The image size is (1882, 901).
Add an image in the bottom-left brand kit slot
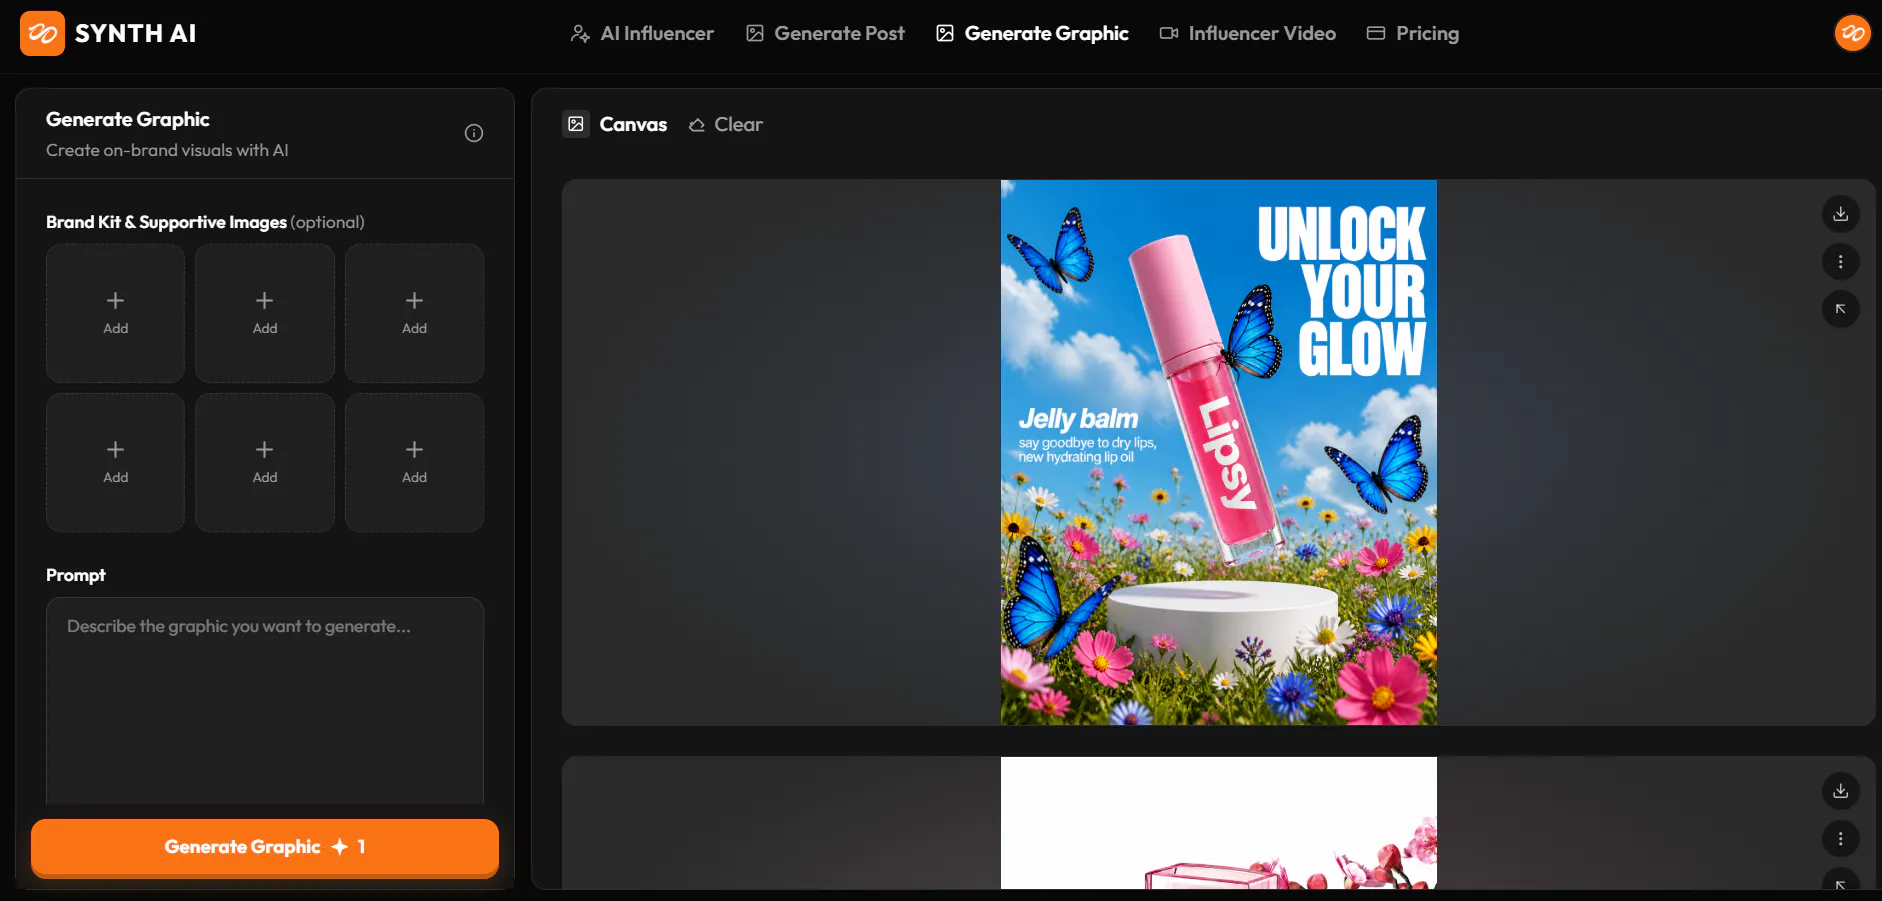click(116, 462)
